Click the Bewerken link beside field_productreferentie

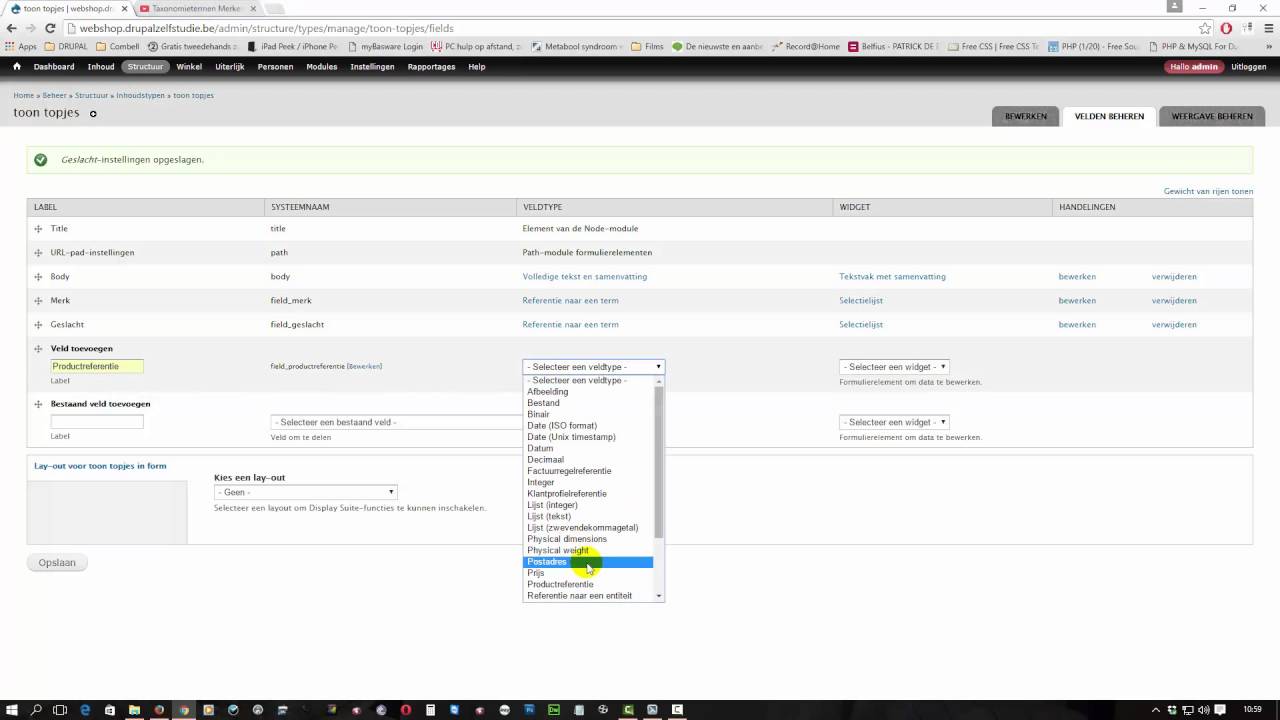pos(365,367)
